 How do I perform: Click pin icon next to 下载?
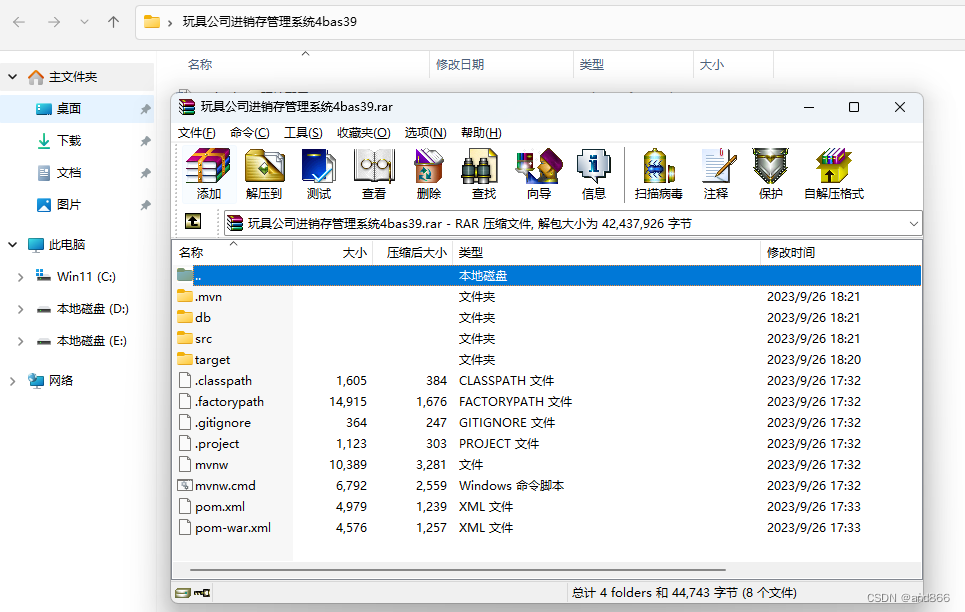point(145,141)
